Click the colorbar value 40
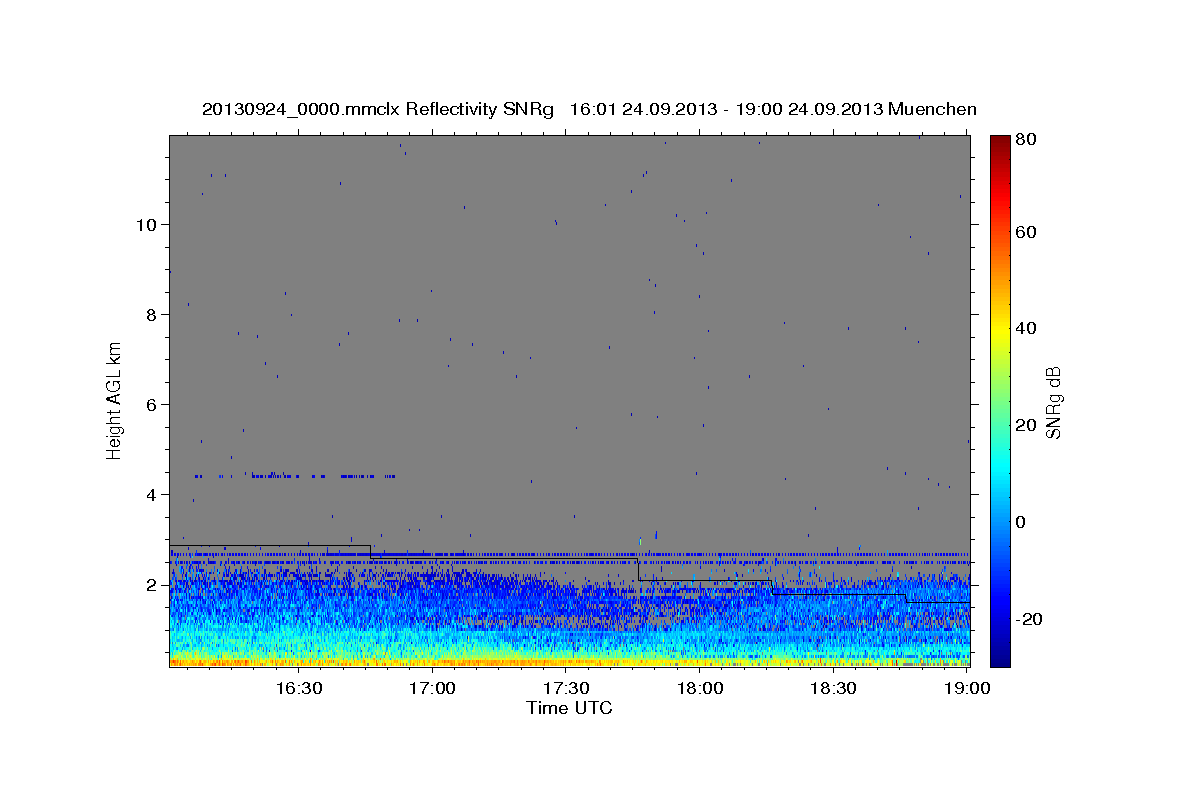1200x800 pixels. (x=1027, y=328)
